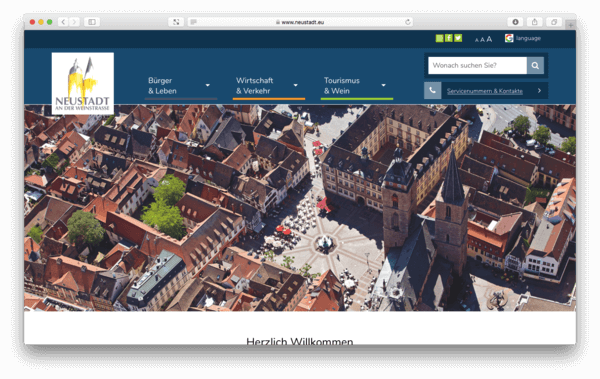
Task: Select the medium font size A
Action: (482, 39)
